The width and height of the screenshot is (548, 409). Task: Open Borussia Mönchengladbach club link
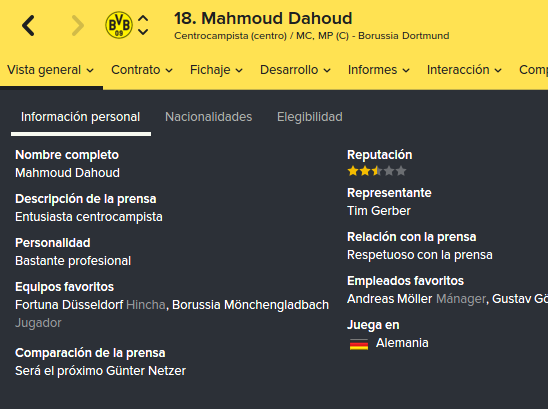pyautogui.click(x=250, y=305)
